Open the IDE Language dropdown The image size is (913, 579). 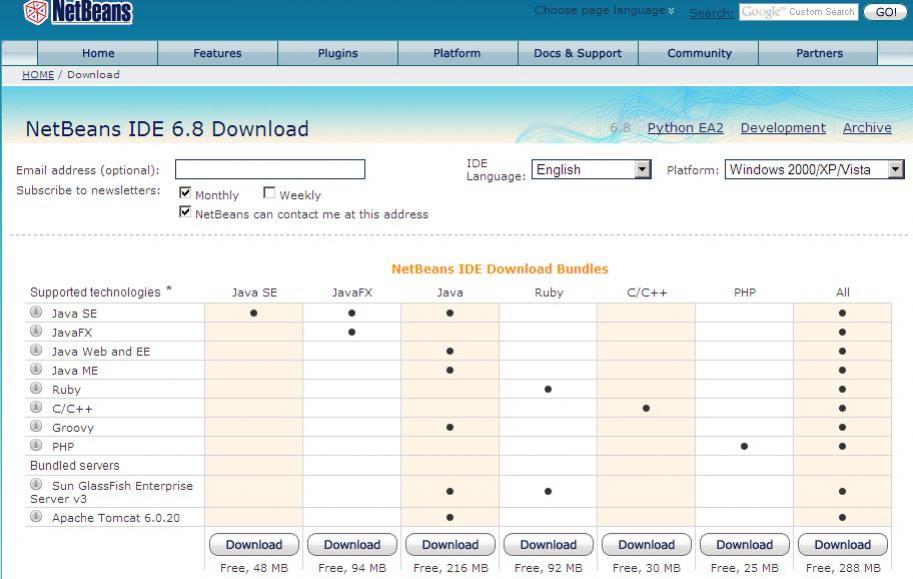pyautogui.click(x=591, y=170)
